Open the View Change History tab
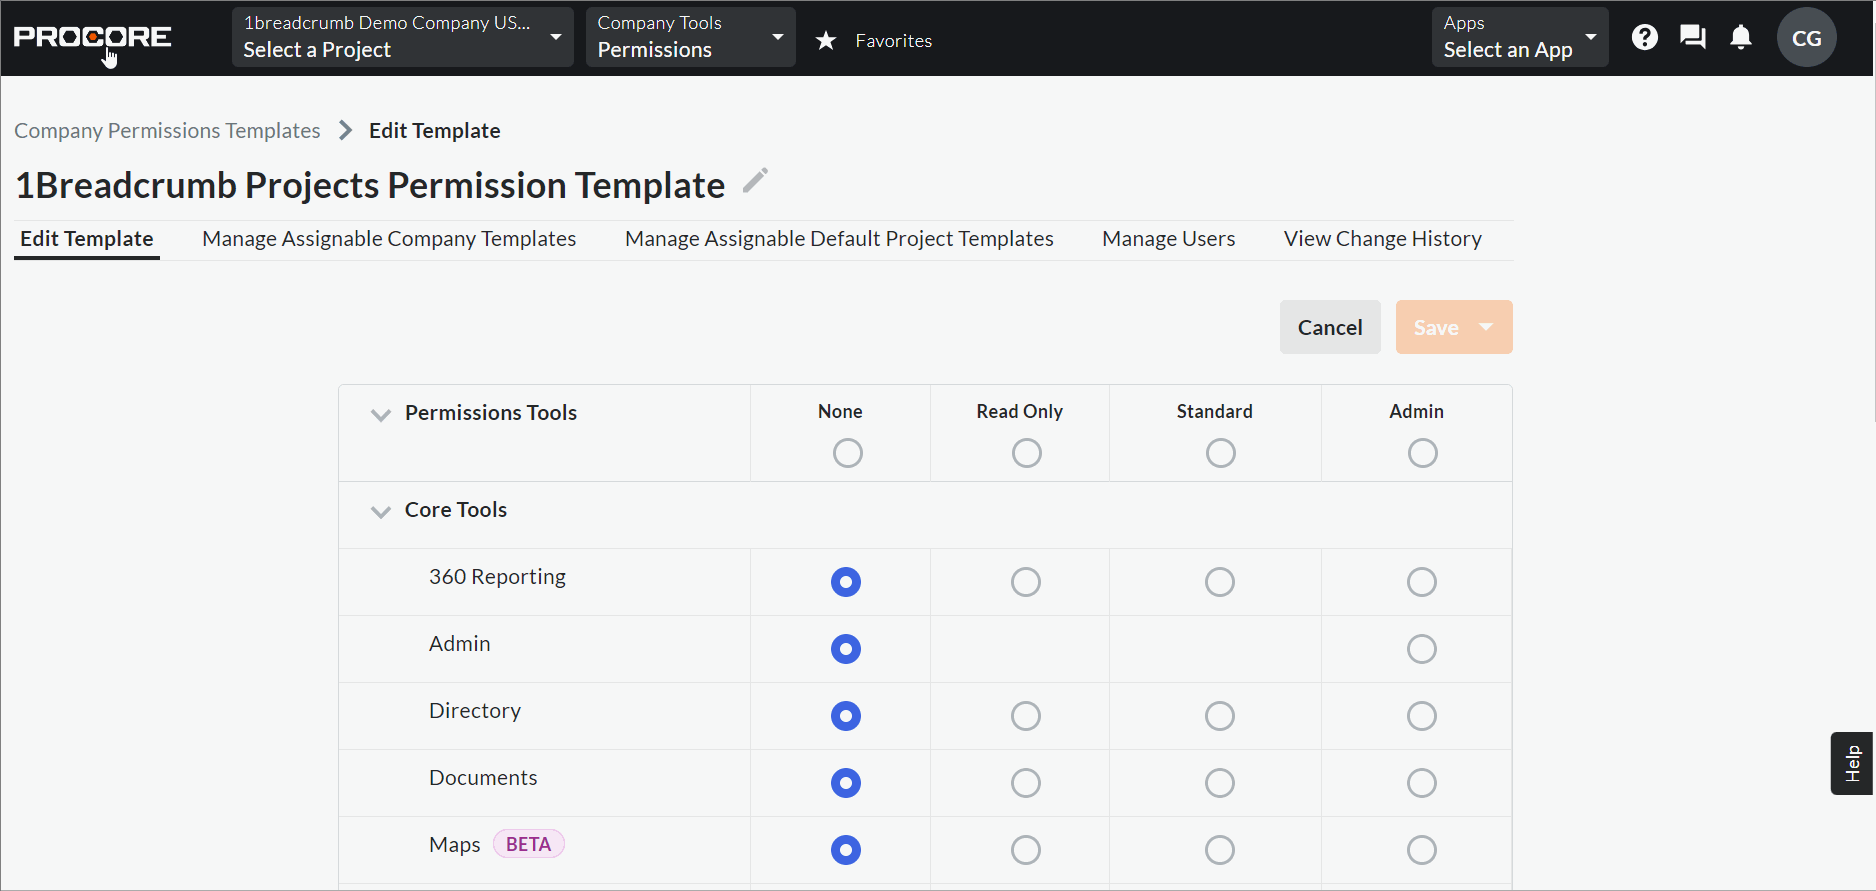The image size is (1876, 891). pyautogui.click(x=1382, y=239)
